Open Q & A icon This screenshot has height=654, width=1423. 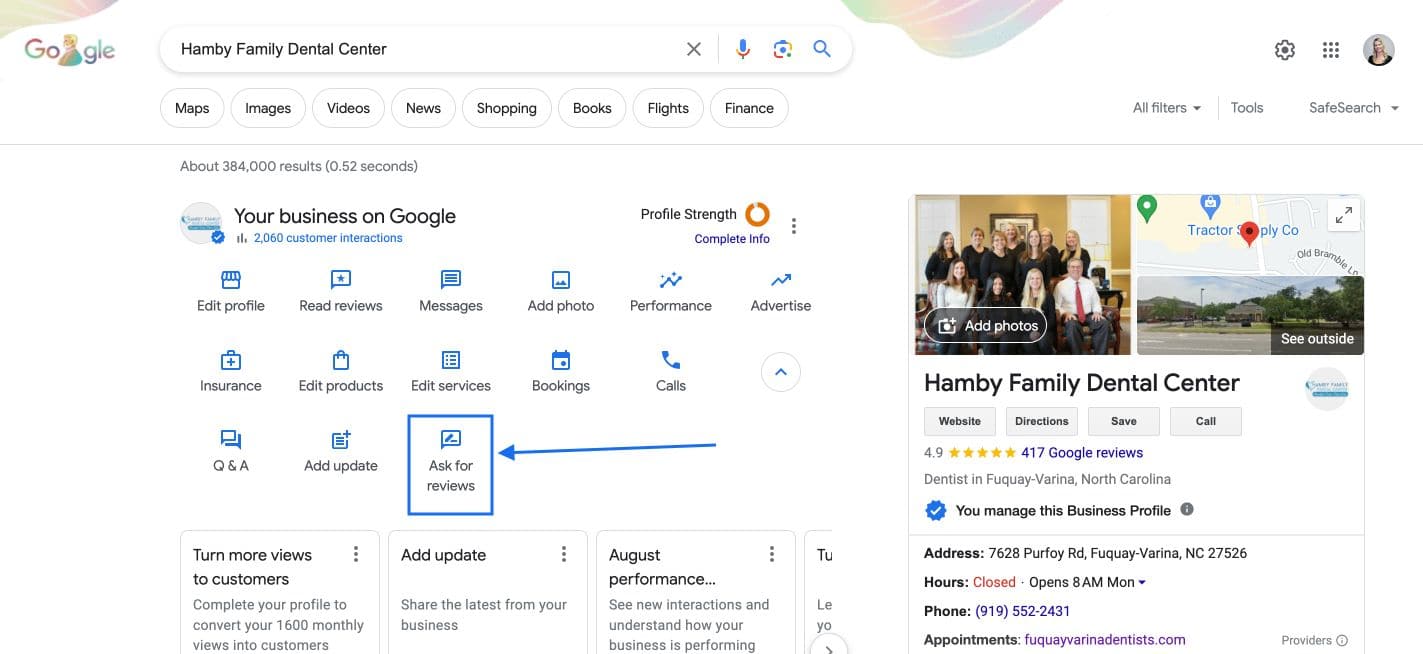(x=231, y=440)
